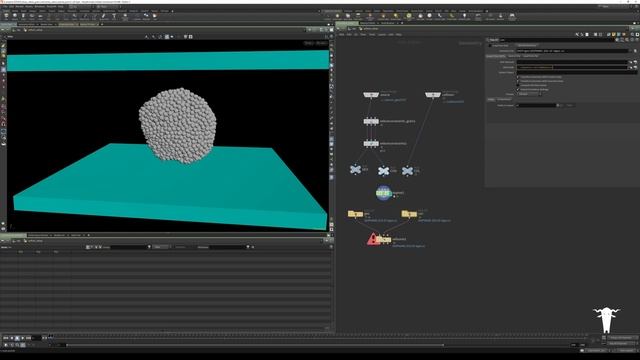Select the left yellow file cache node
This screenshot has width=640, height=360.
click(x=355, y=213)
